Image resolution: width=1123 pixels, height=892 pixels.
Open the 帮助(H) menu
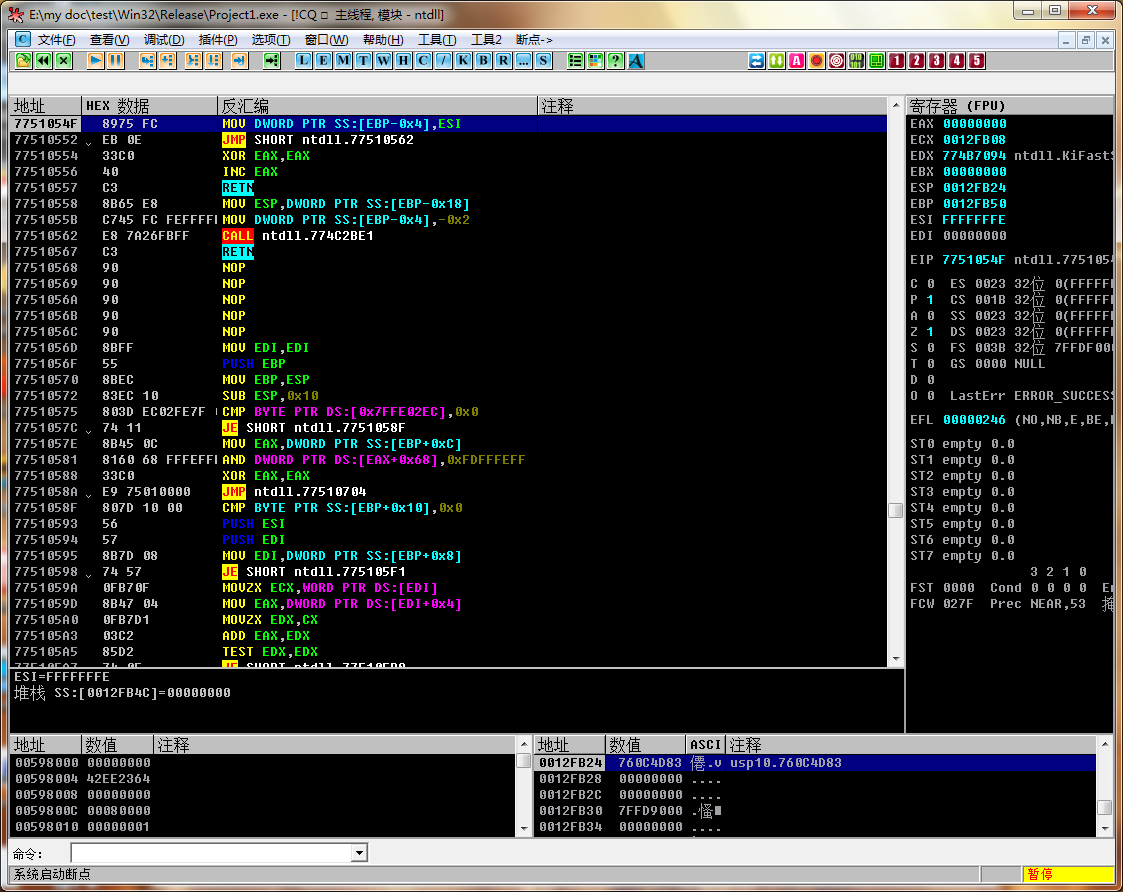click(382, 39)
